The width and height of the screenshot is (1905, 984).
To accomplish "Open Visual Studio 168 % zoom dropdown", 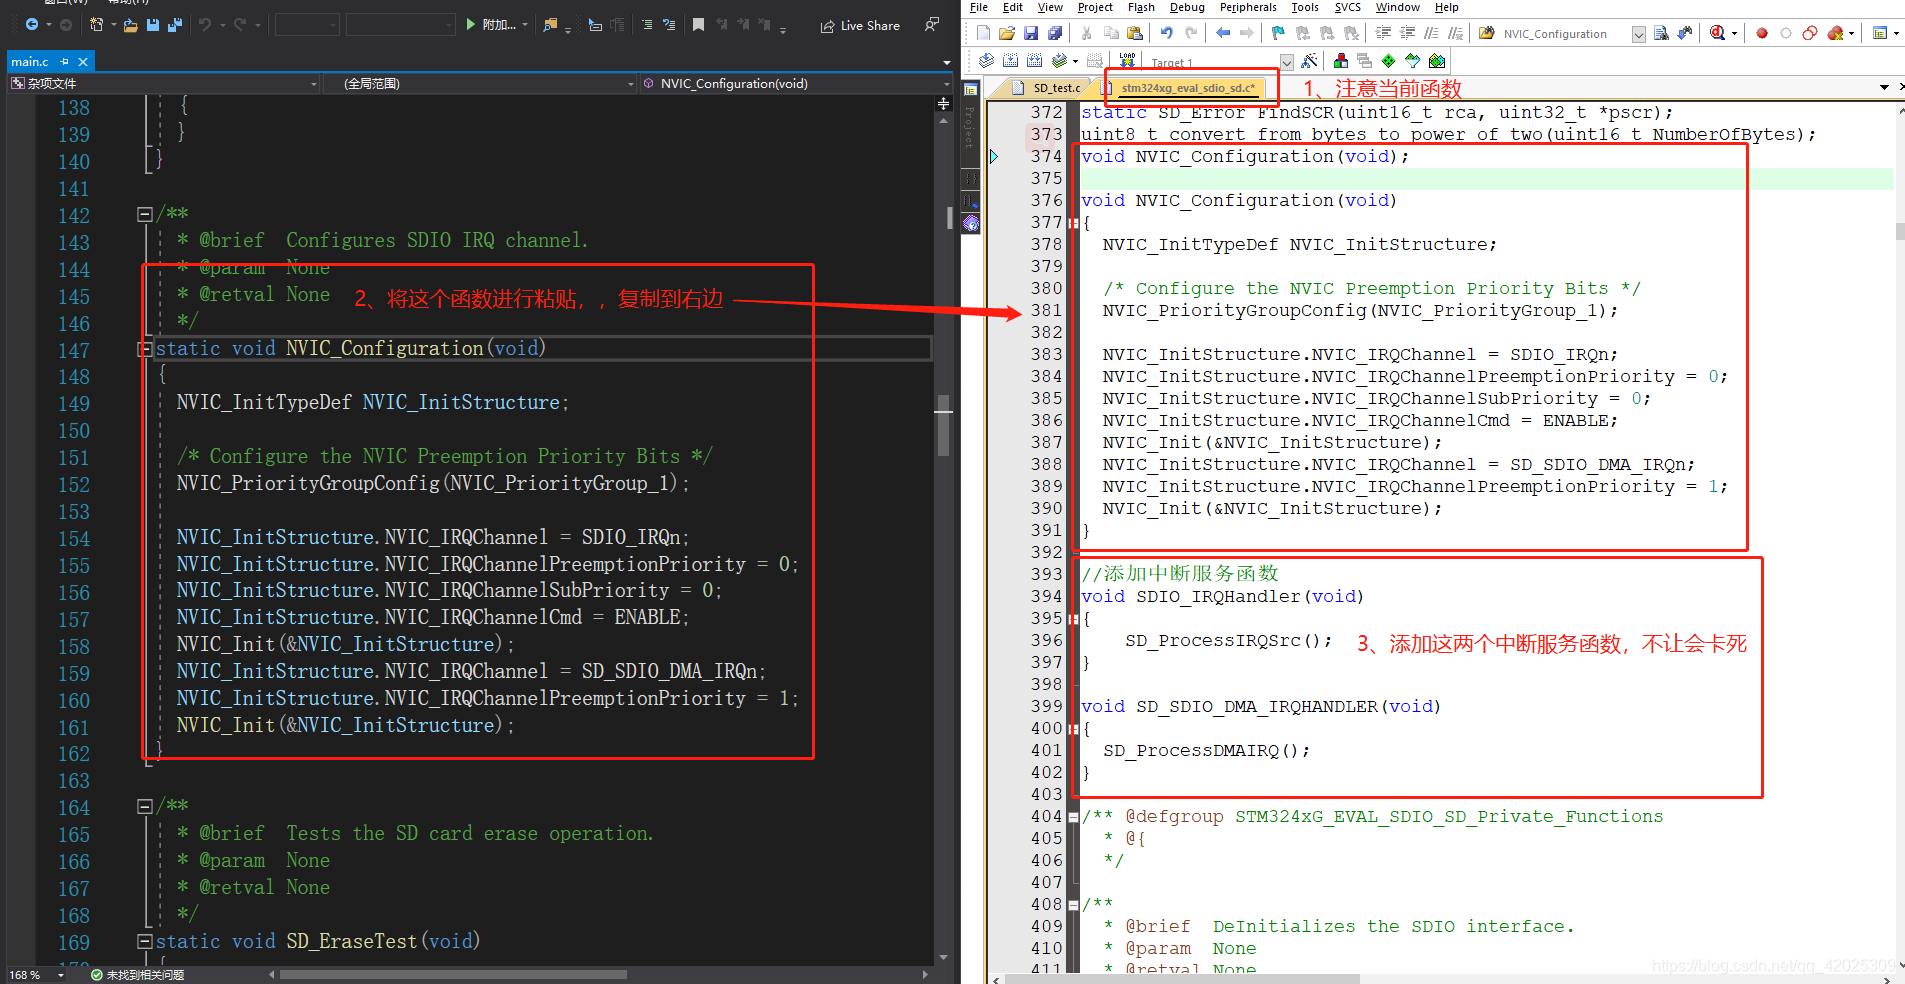I will [60, 975].
